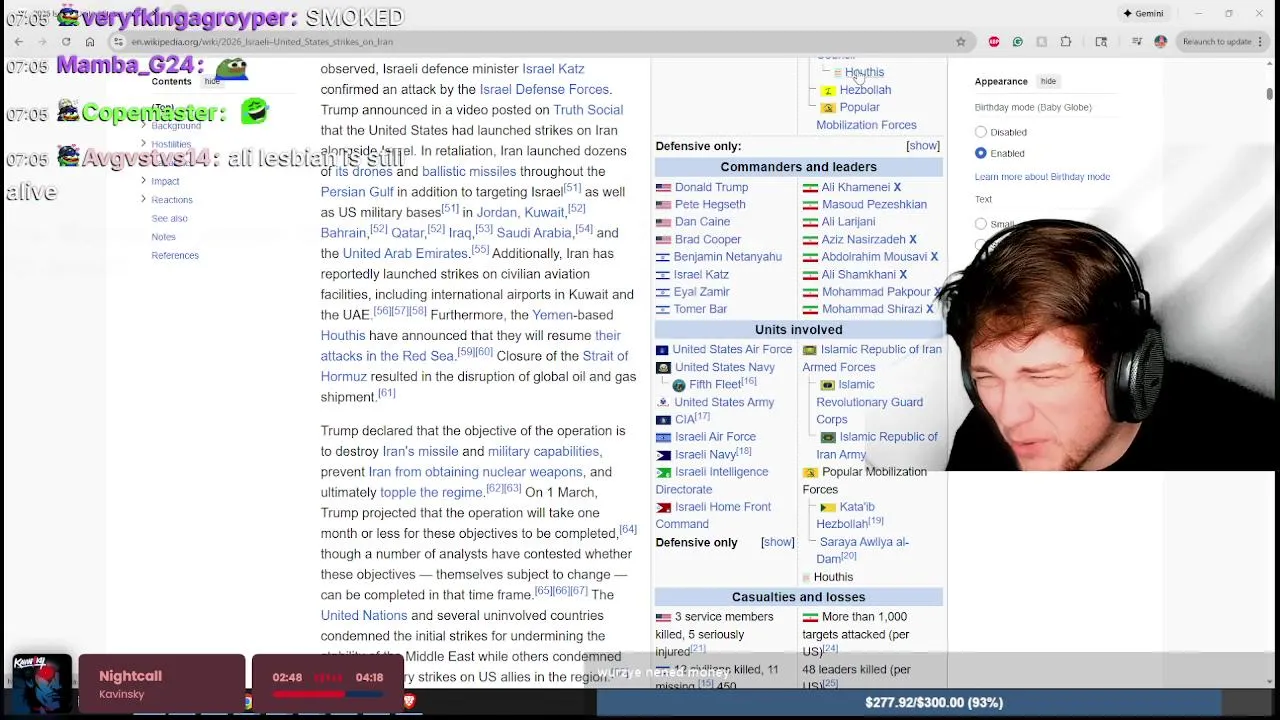Jump to See also in Contents
This screenshot has width=1280, height=720.
click(x=169, y=218)
